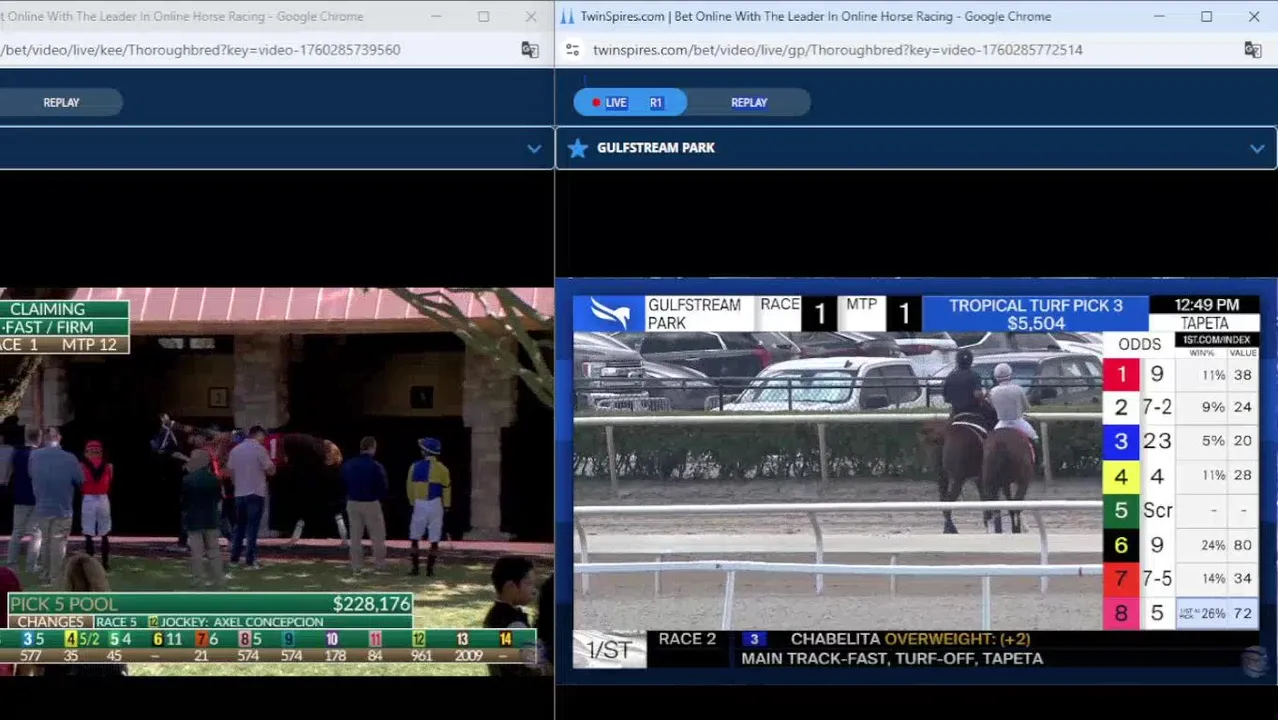The height and width of the screenshot is (720, 1278).
Task: Minimize the right Chrome window
Action: pyautogui.click(x=1159, y=16)
